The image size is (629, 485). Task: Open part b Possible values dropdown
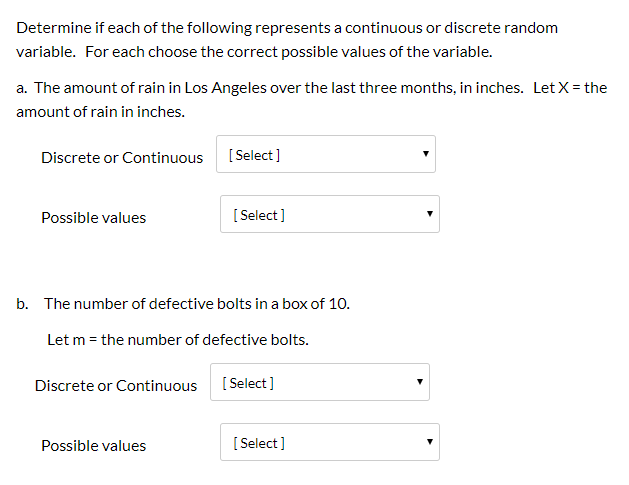(330, 442)
